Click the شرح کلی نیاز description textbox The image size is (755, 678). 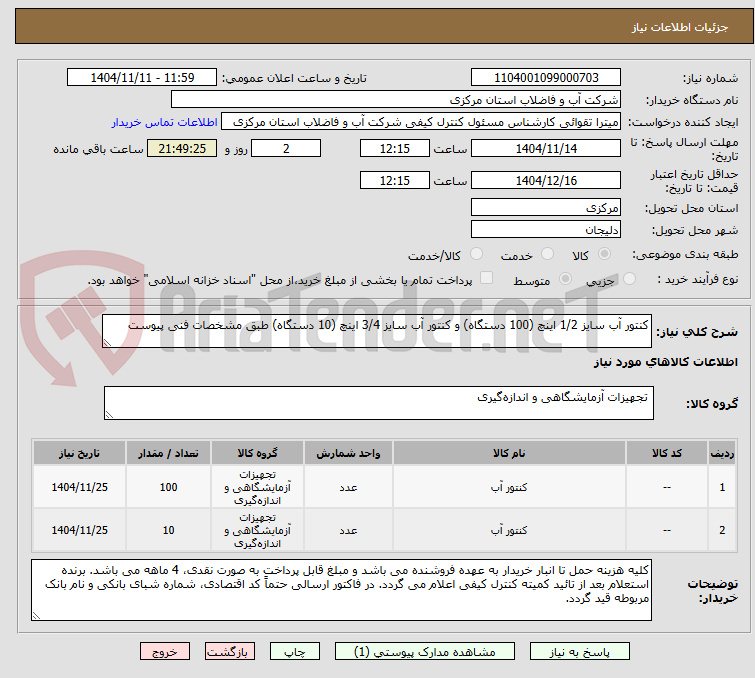(x=377, y=331)
